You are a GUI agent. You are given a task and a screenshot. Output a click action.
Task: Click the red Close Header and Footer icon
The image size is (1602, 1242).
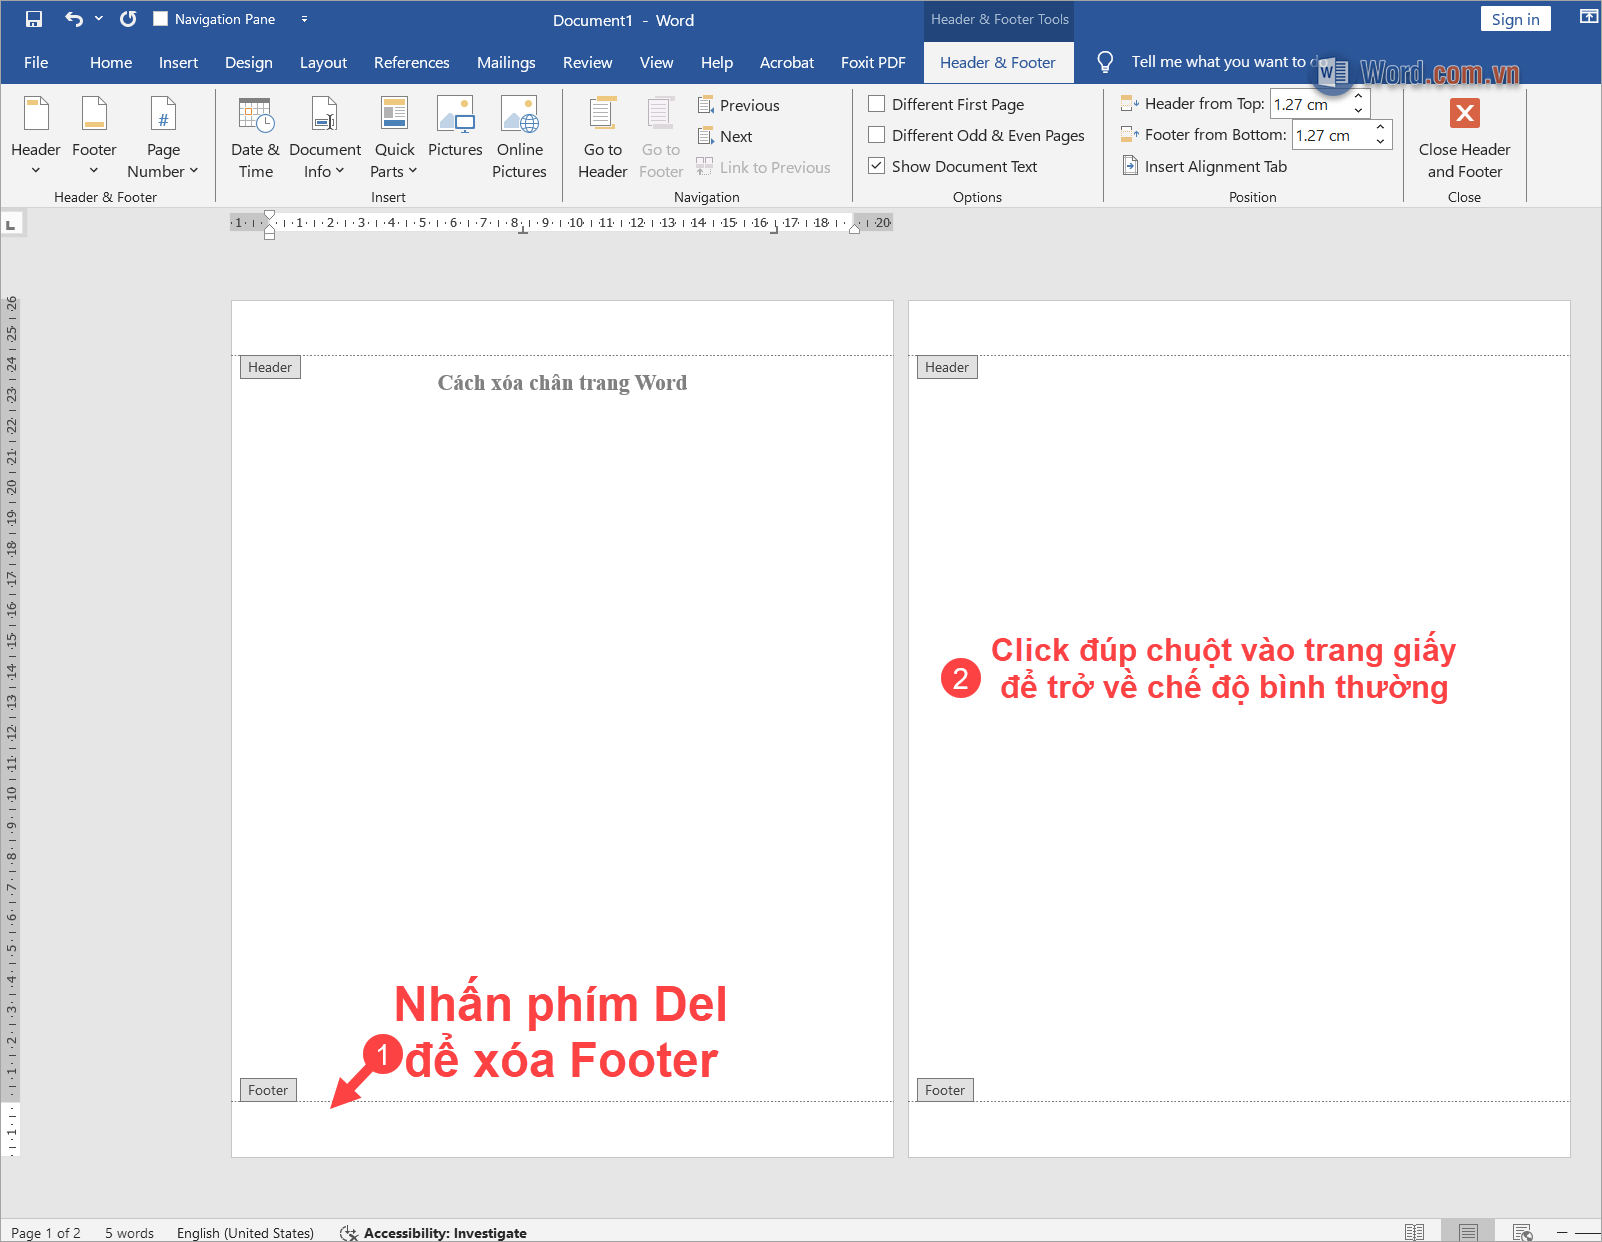(x=1465, y=113)
